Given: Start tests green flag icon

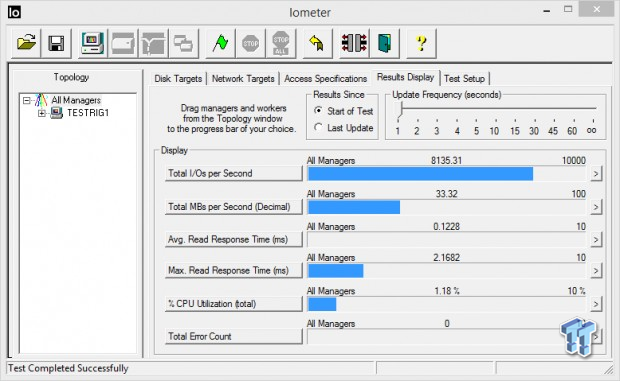Looking at the screenshot, I should (x=220, y=43).
